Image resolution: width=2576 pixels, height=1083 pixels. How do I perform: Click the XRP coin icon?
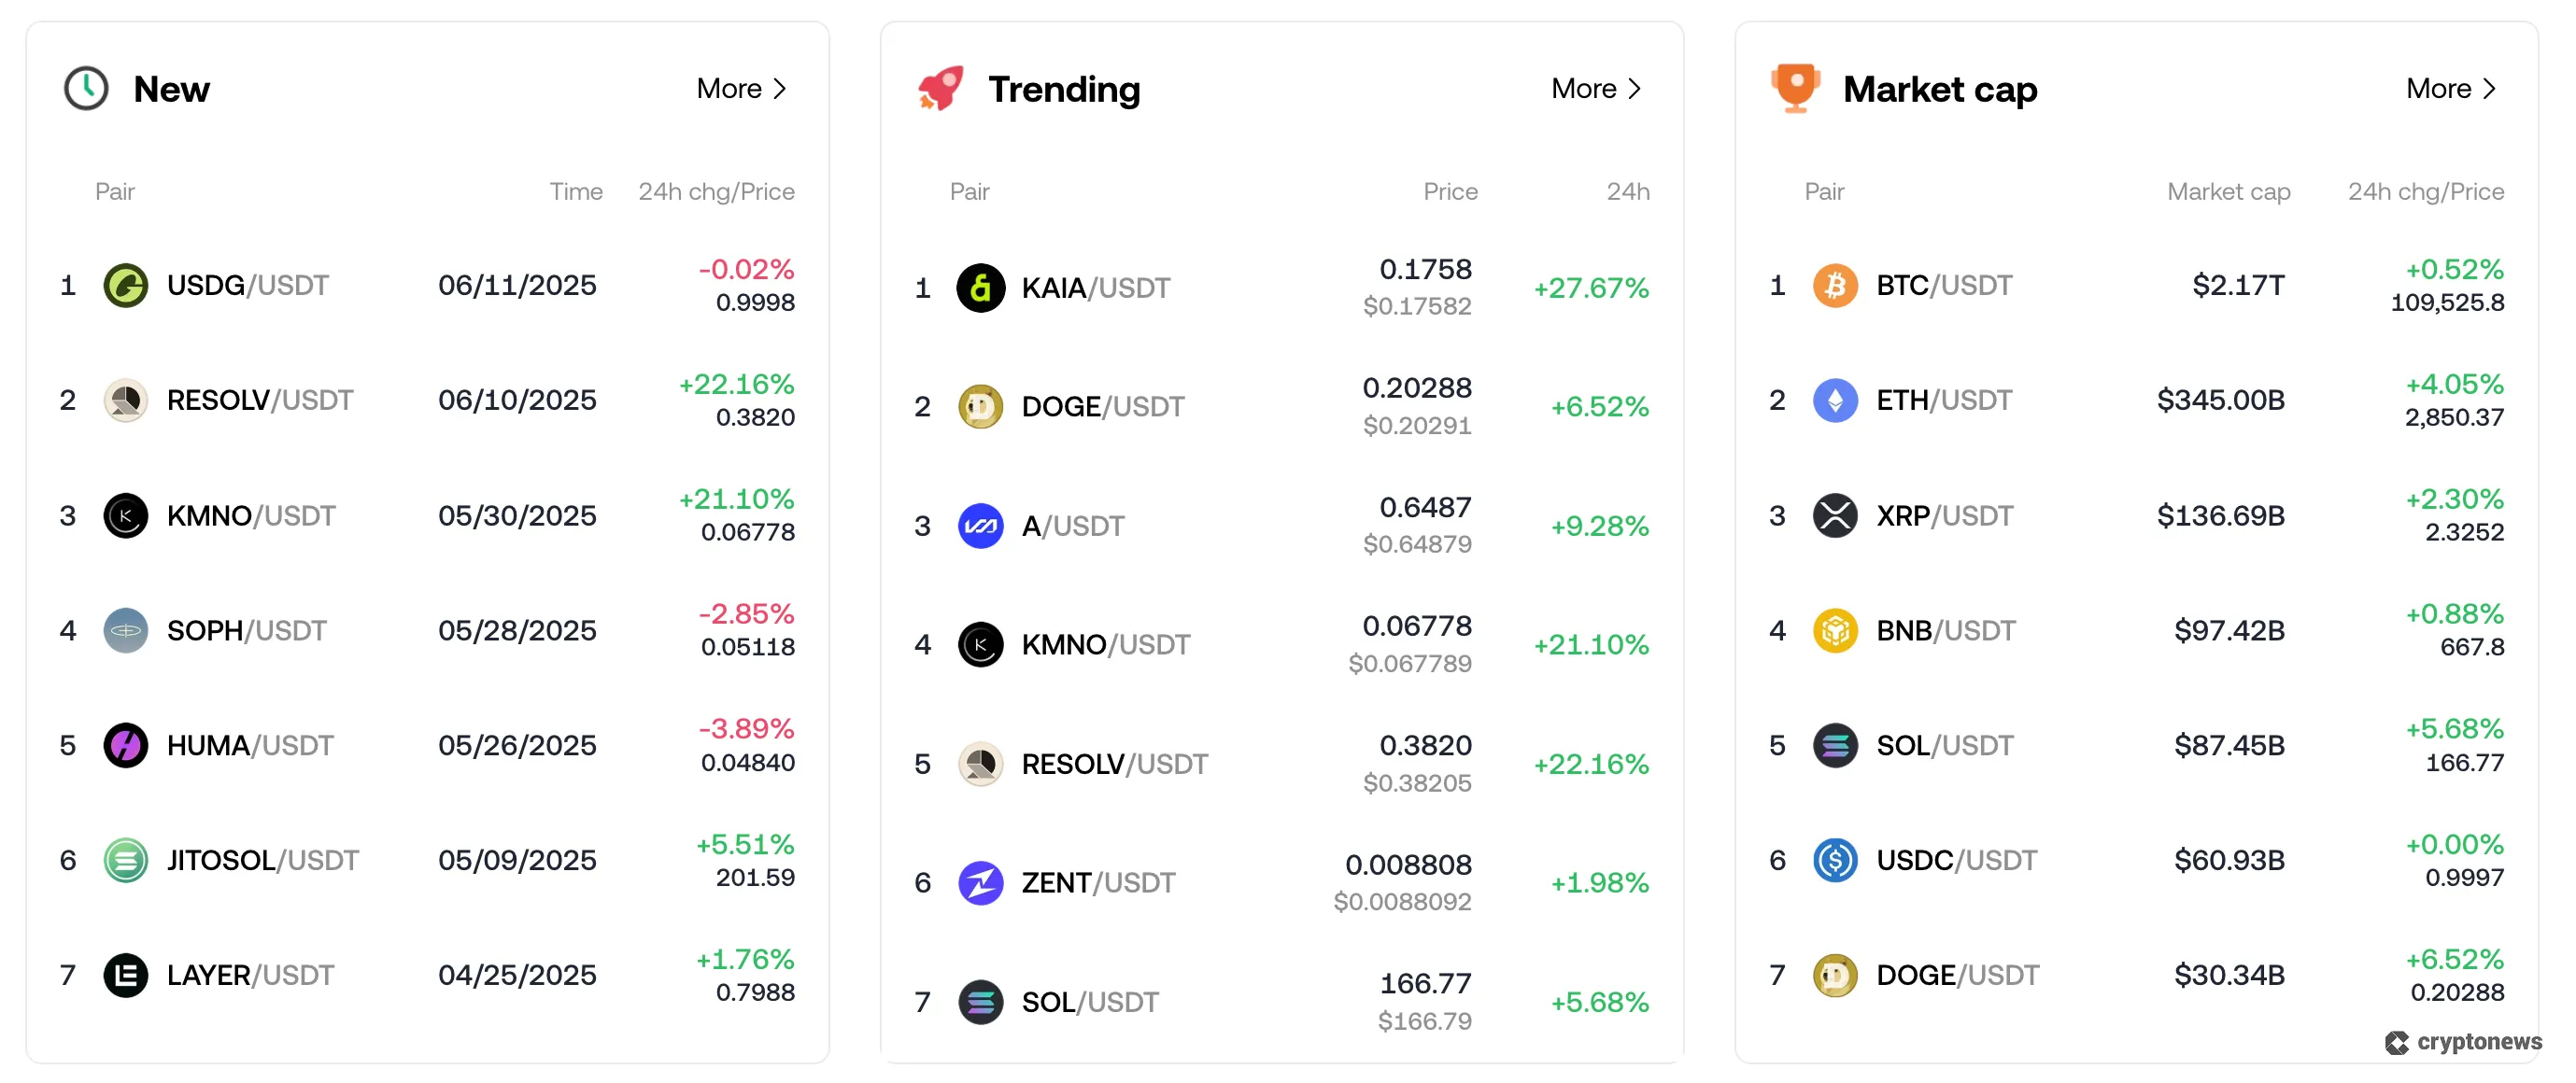[1834, 515]
